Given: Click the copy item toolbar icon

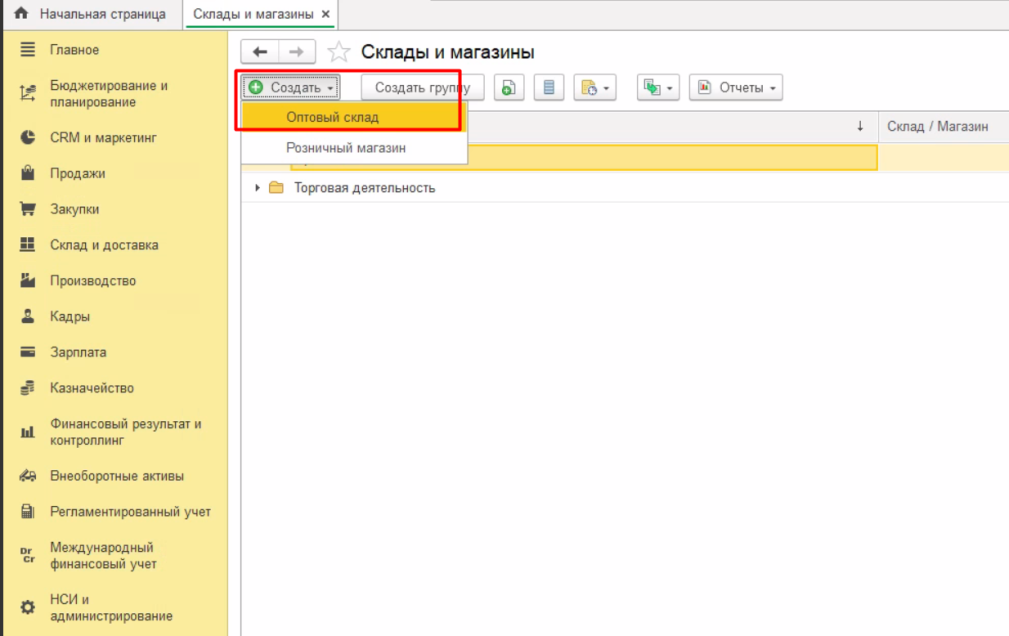Looking at the screenshot, I should (509, 88).
